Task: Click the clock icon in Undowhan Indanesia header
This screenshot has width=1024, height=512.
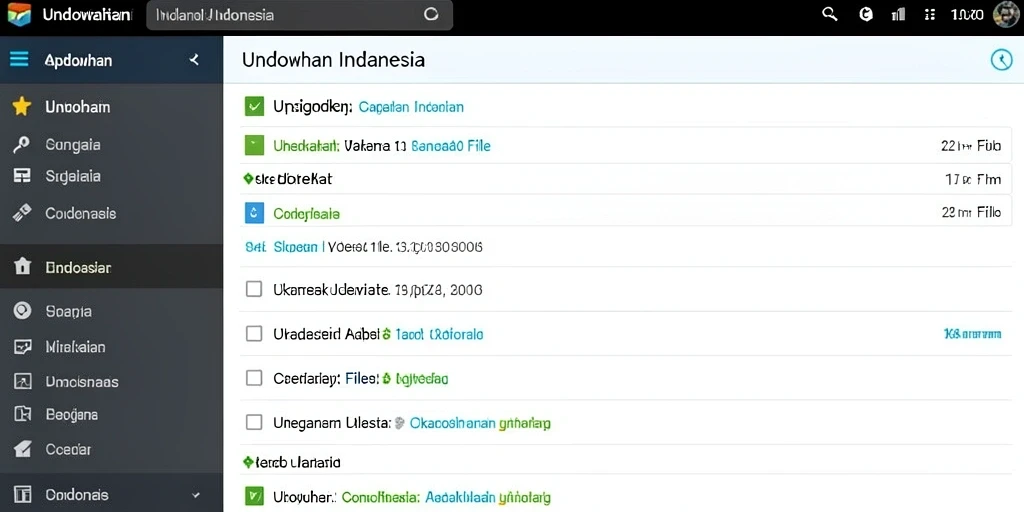Action: tap(1001, 60)
